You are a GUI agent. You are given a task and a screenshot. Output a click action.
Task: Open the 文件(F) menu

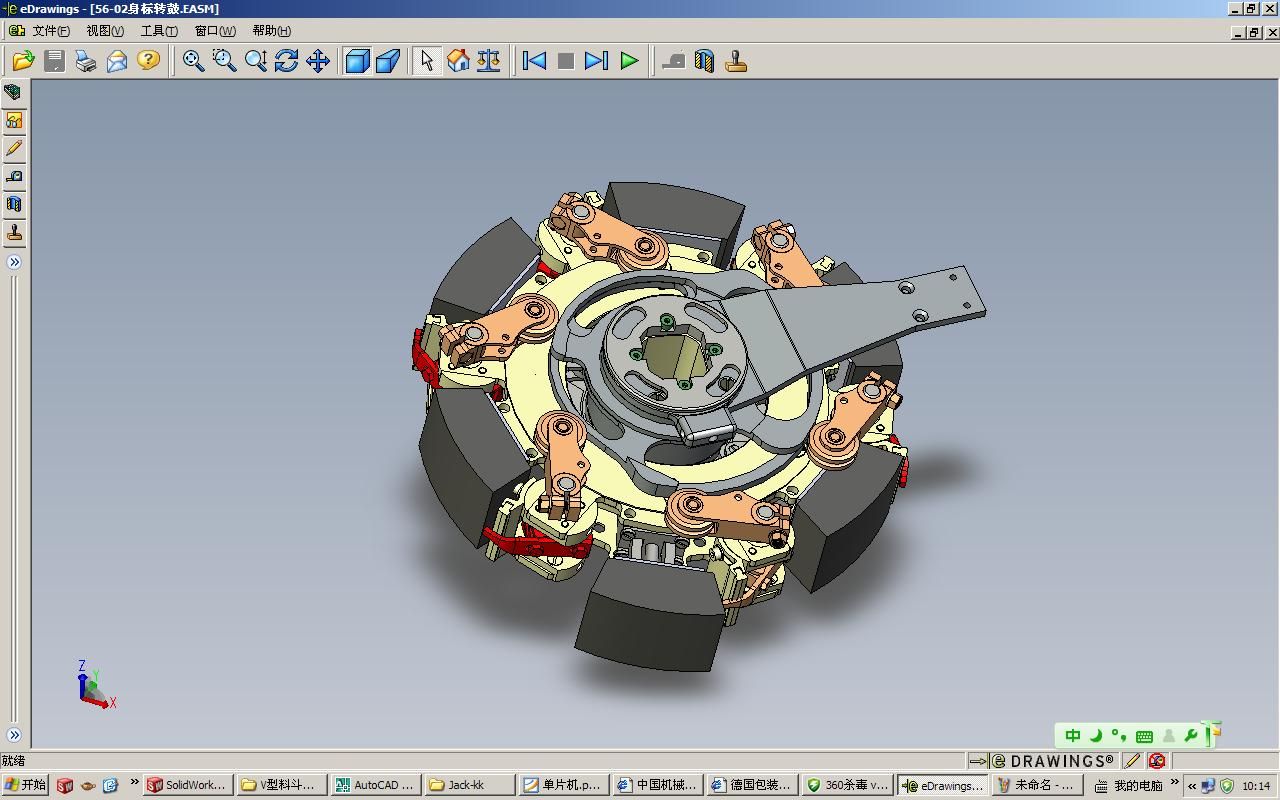click(50, 31)
